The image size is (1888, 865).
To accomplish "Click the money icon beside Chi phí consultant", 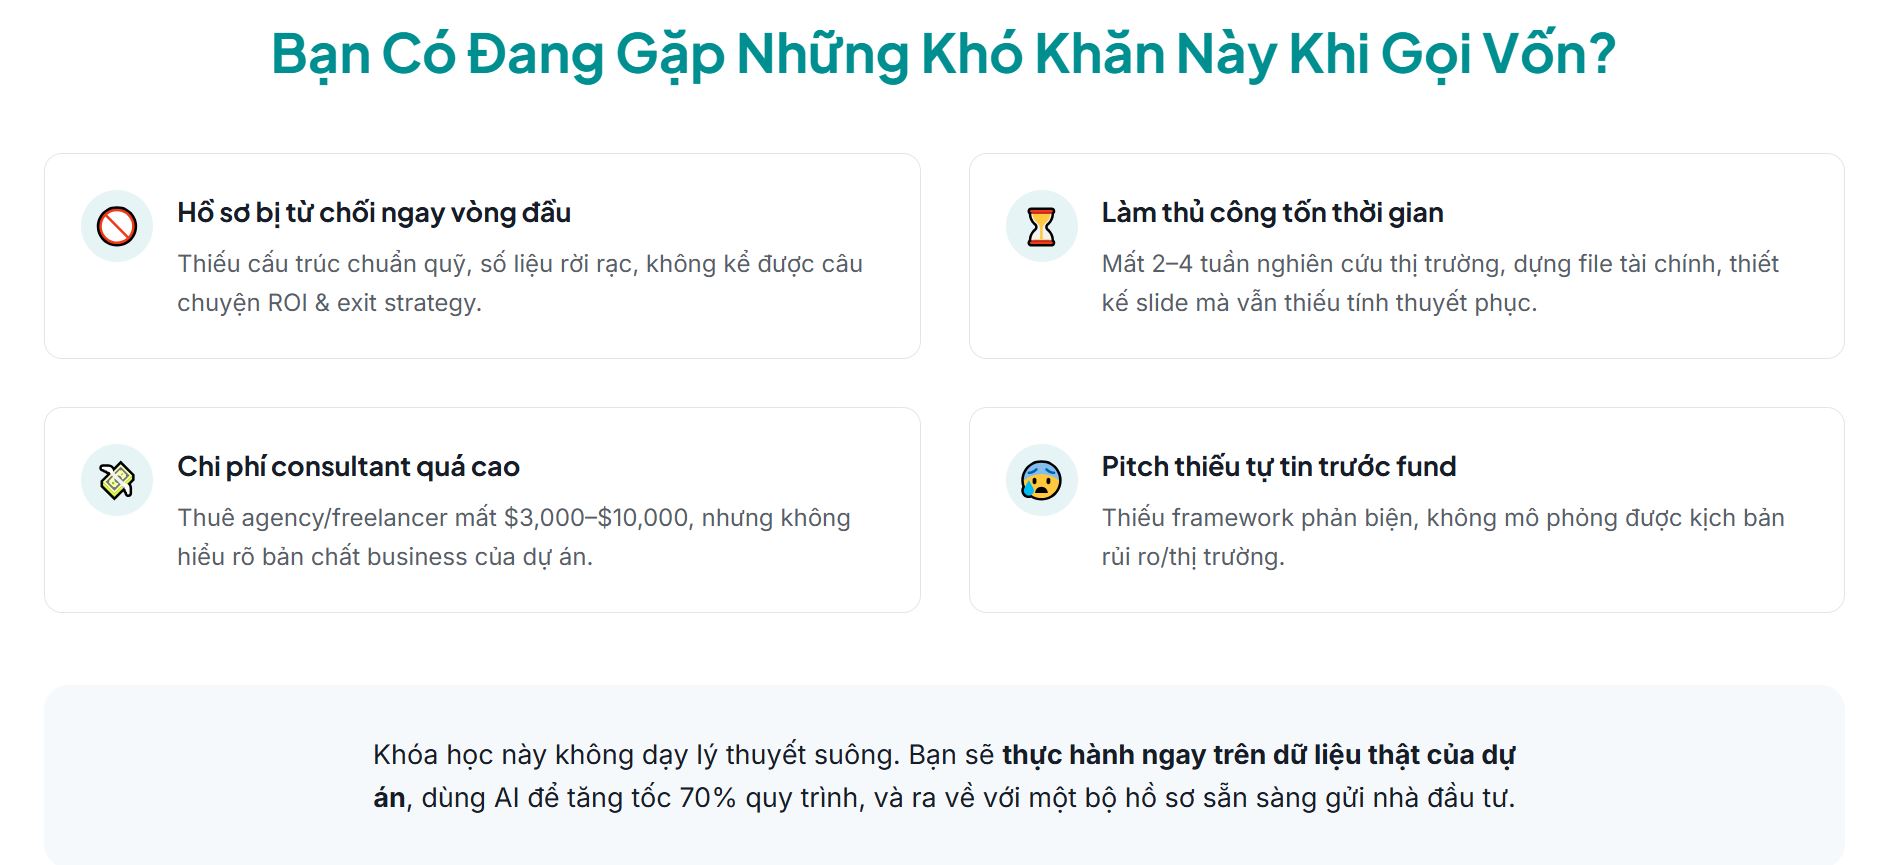I will coord(117,480).
